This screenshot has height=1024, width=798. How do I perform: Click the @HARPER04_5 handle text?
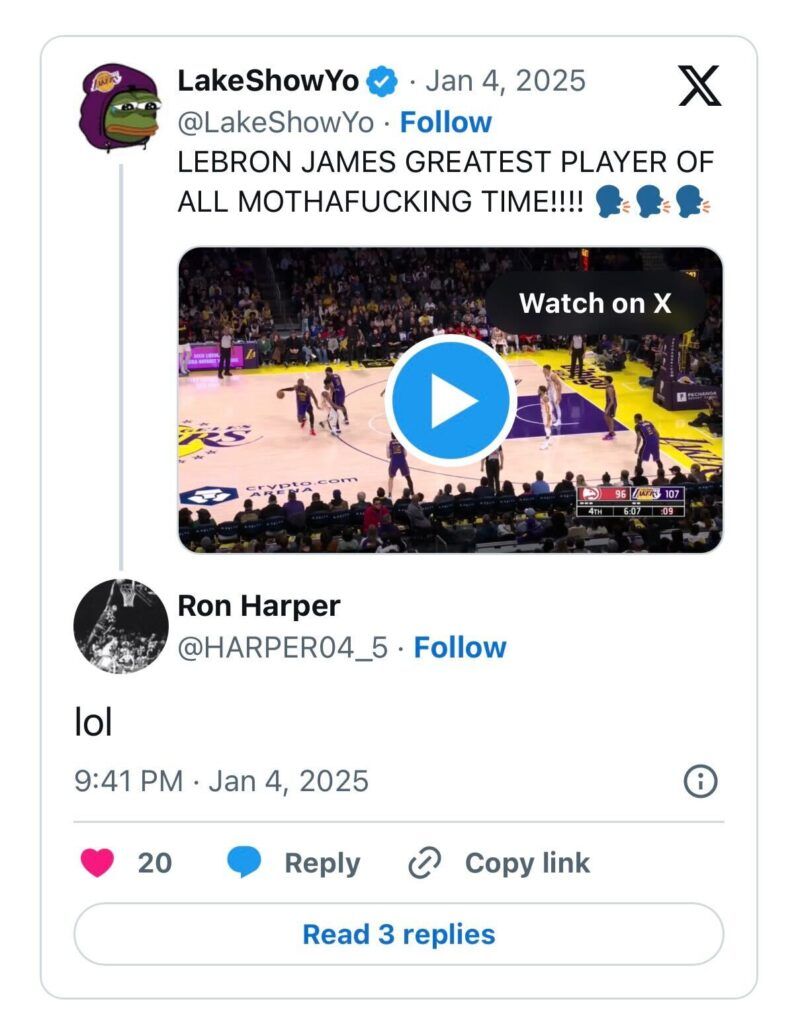[x=282, y=647]
